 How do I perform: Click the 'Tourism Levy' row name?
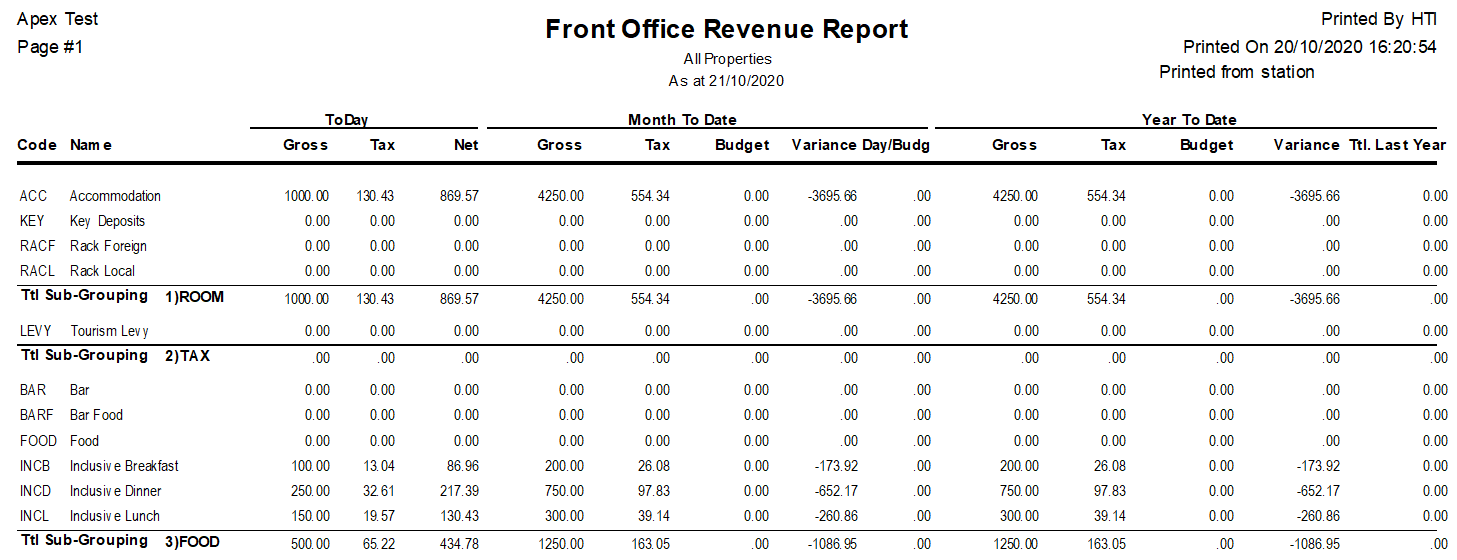pos(109,331)
